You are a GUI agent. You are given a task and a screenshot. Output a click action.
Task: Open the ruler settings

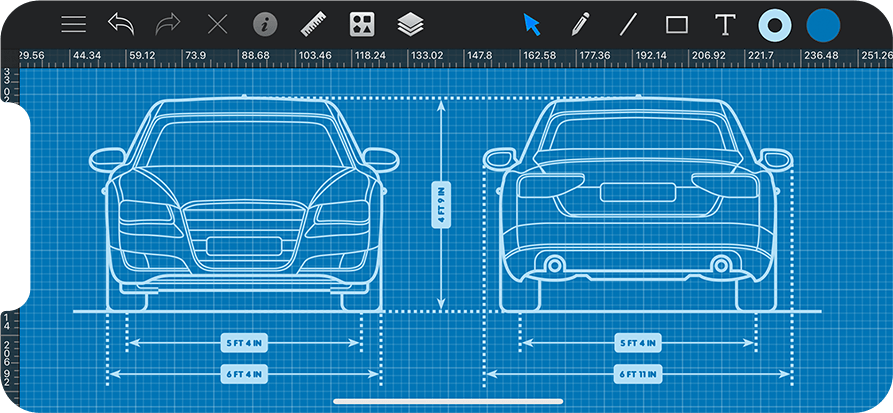[313, 25]
